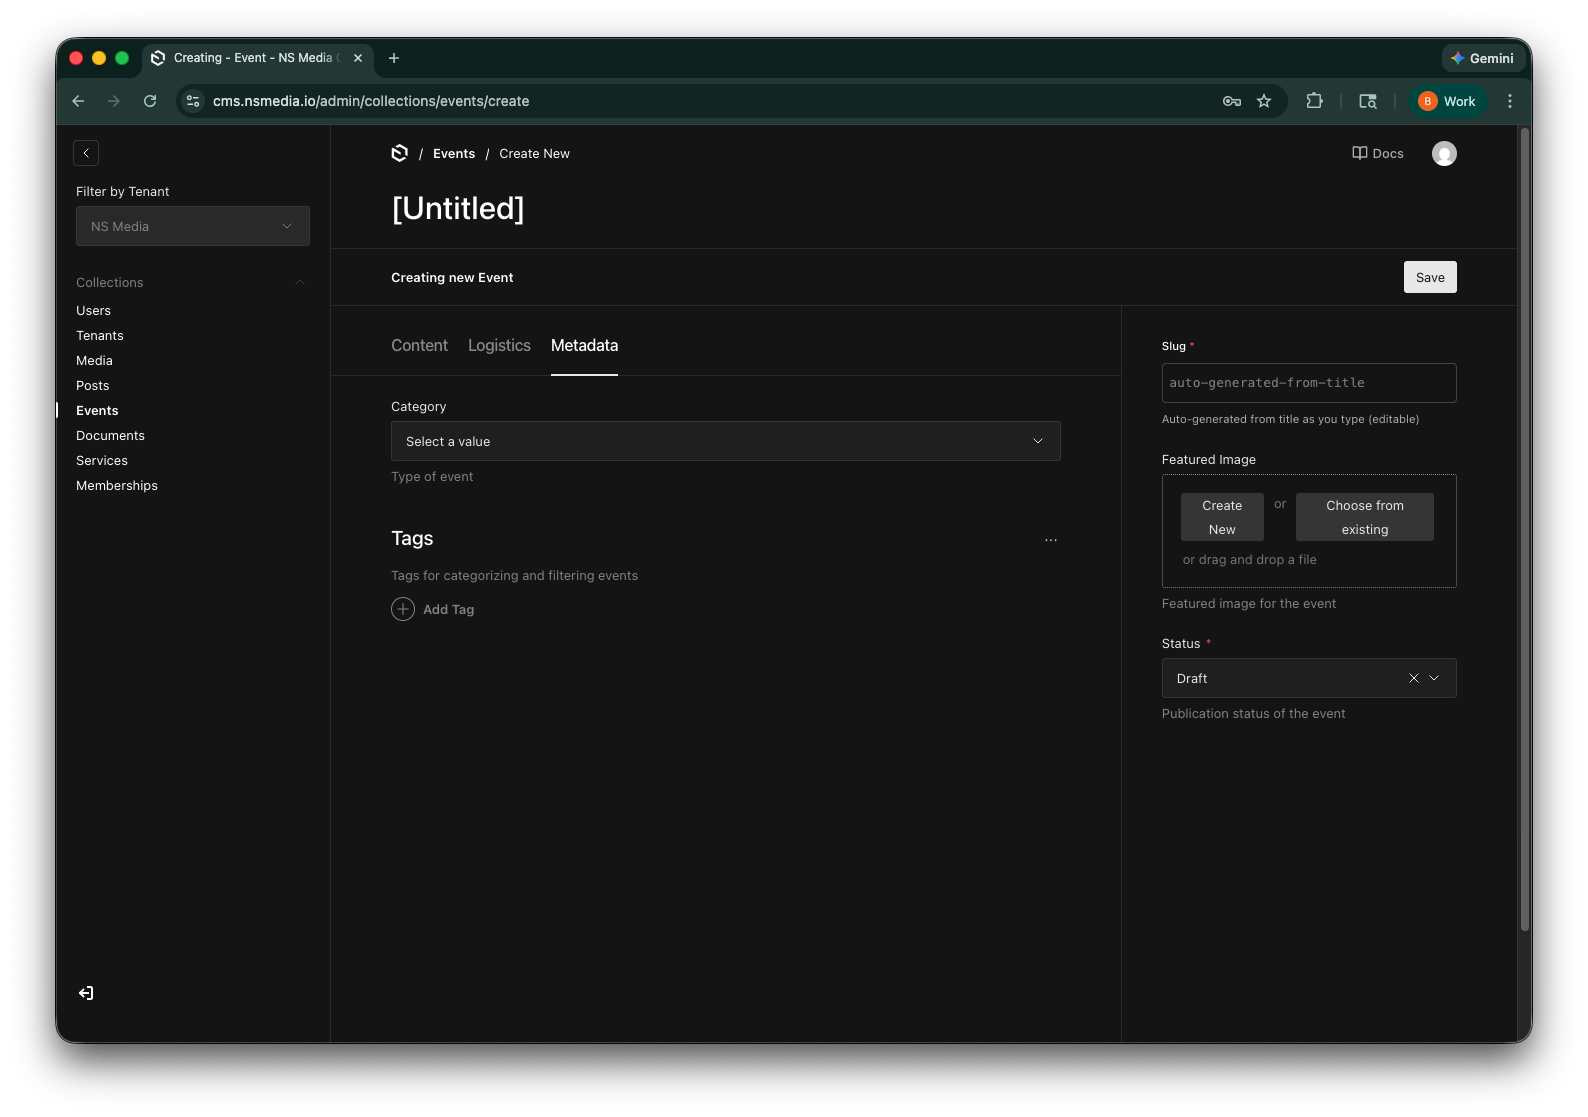1588x1117 pixels.
Task: Open the Services collection
Action: point(102,460)
